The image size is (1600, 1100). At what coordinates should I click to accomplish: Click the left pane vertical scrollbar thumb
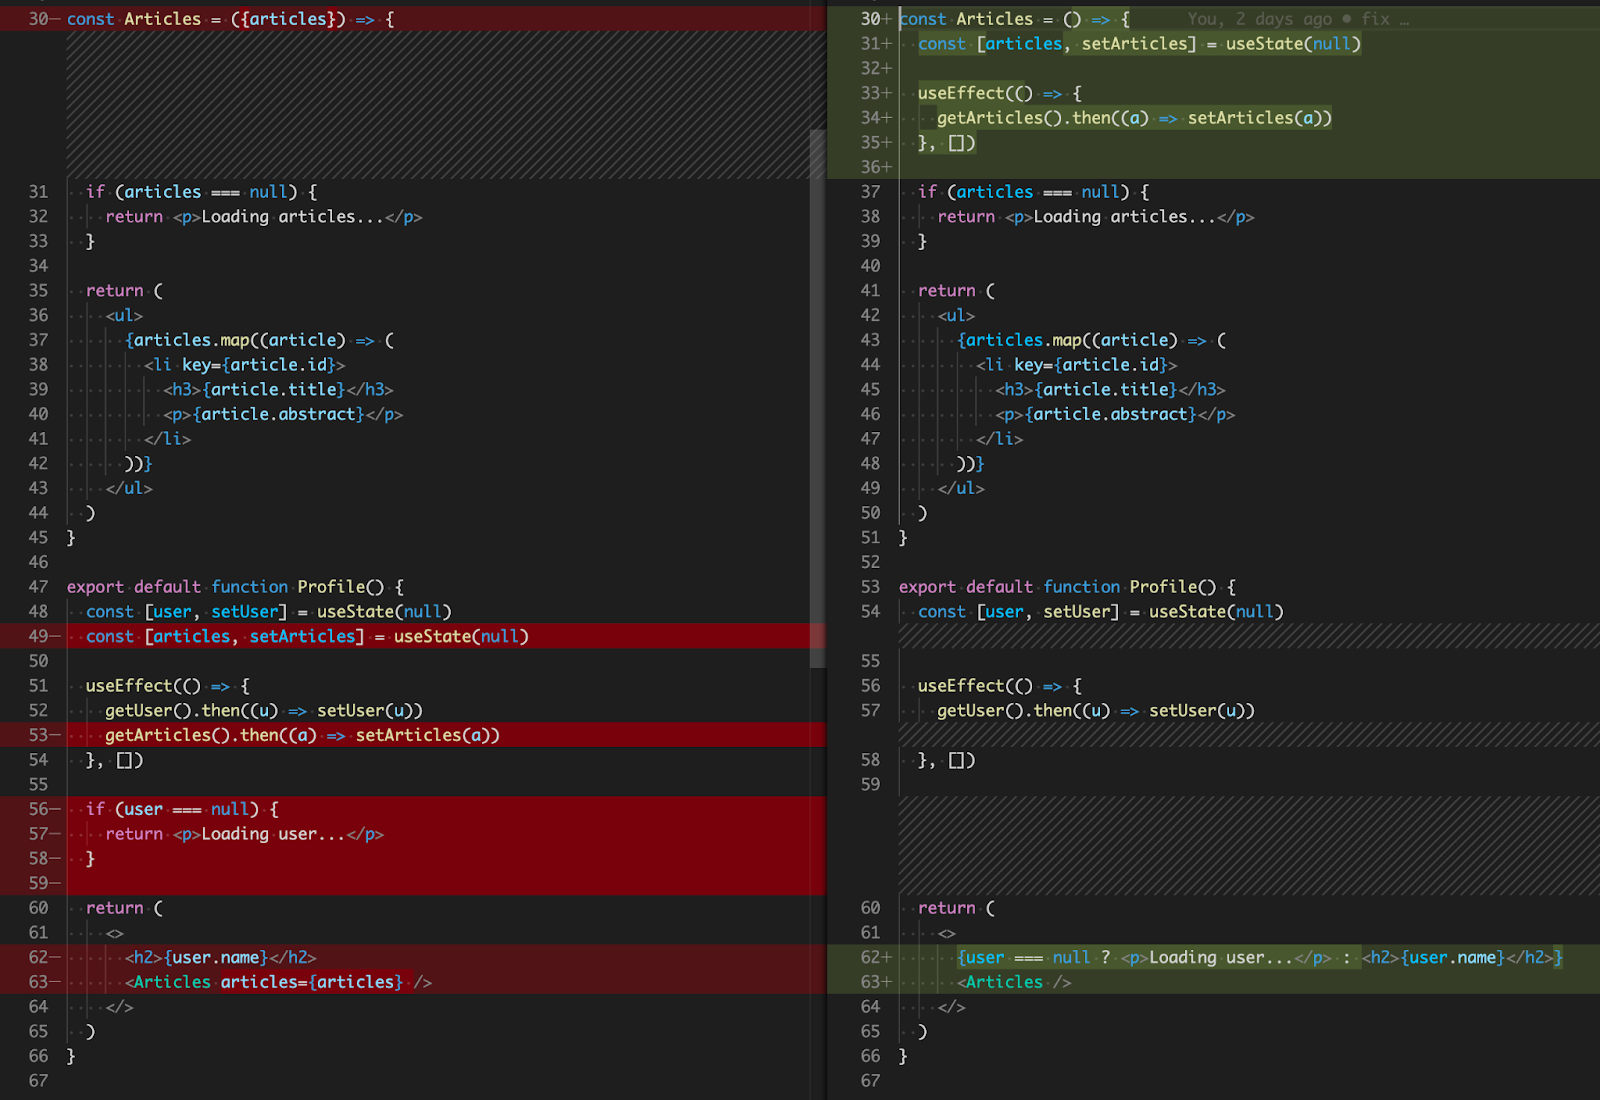(817, 398)
